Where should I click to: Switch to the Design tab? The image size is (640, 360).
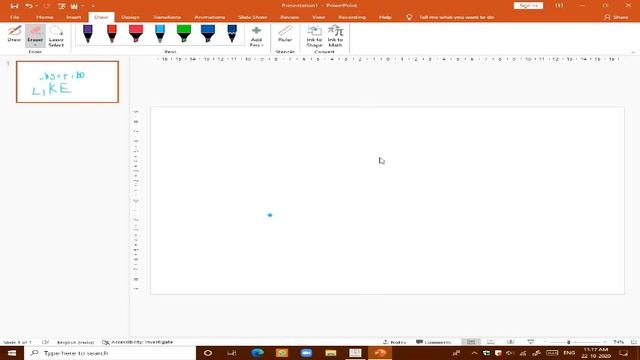[x=130, y=17]
